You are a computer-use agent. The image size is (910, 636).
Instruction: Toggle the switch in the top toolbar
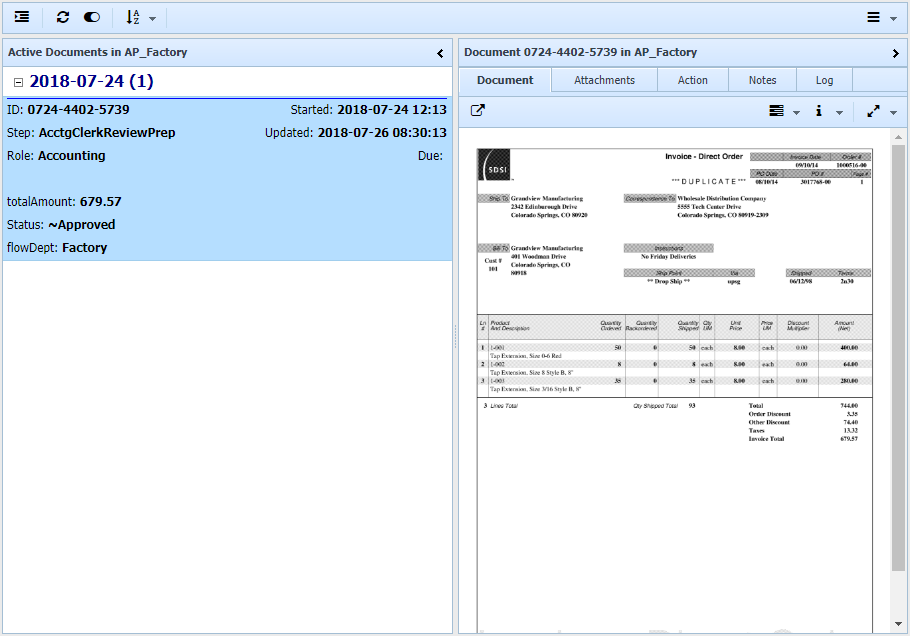[92, 17]
